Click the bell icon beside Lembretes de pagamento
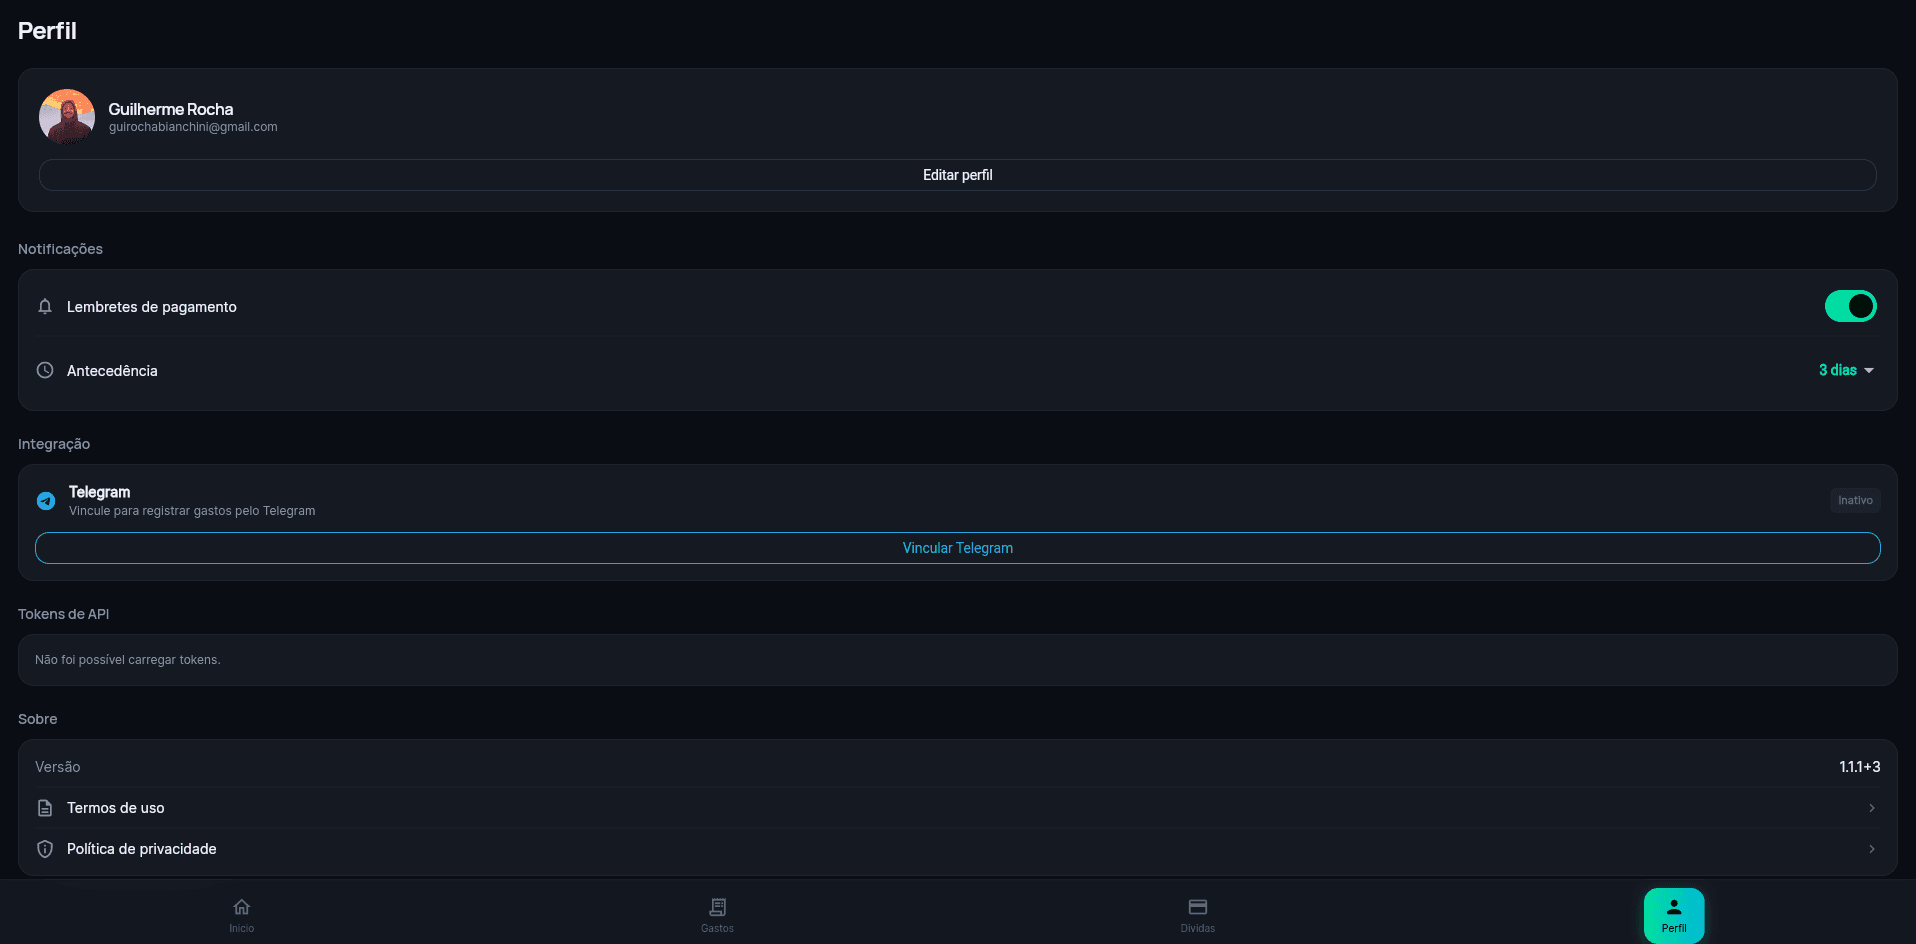1916x944 pixels. (x=45, y=307)
